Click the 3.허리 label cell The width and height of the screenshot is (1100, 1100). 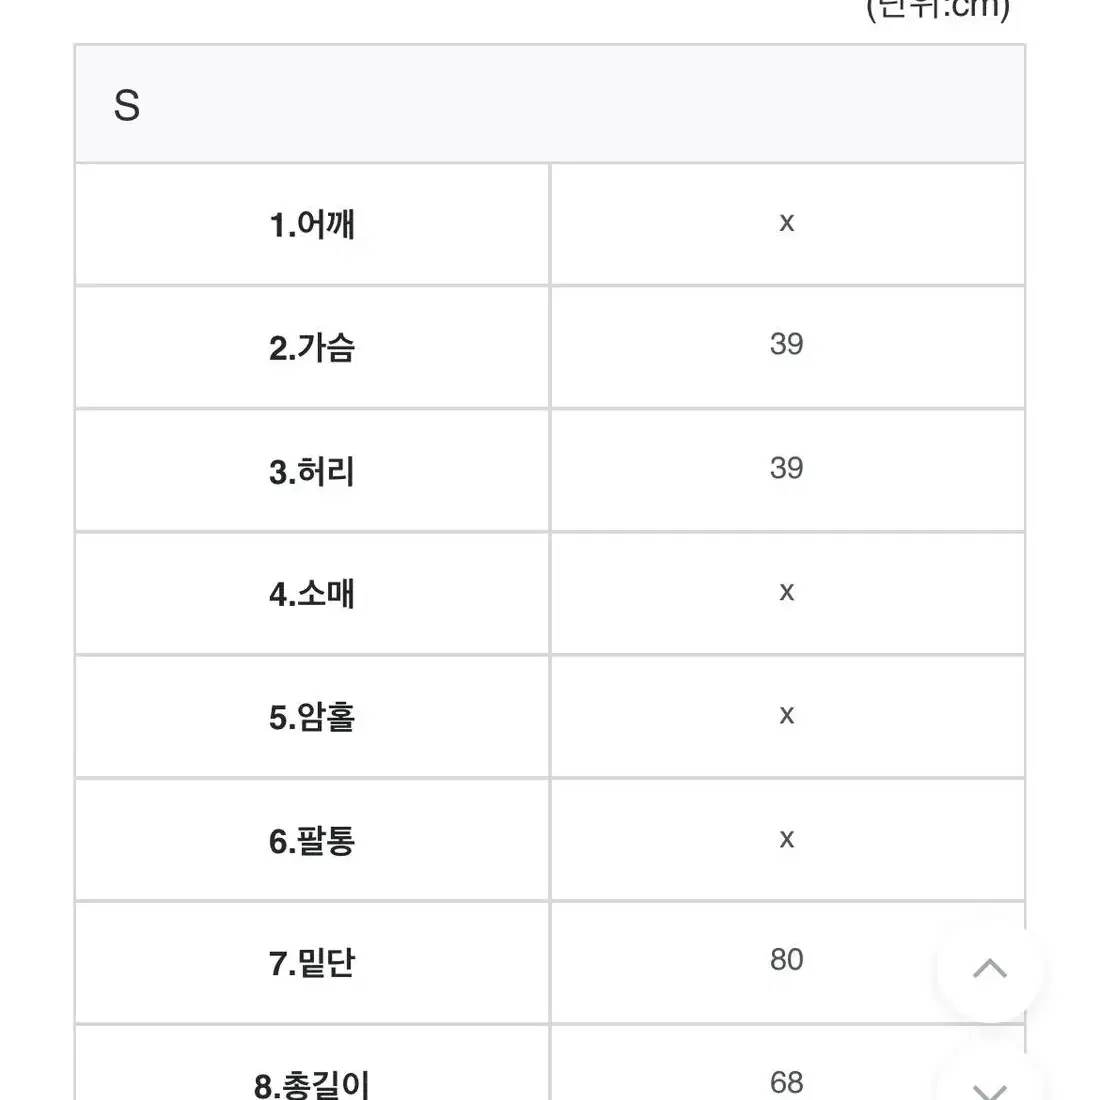[312, 471]
